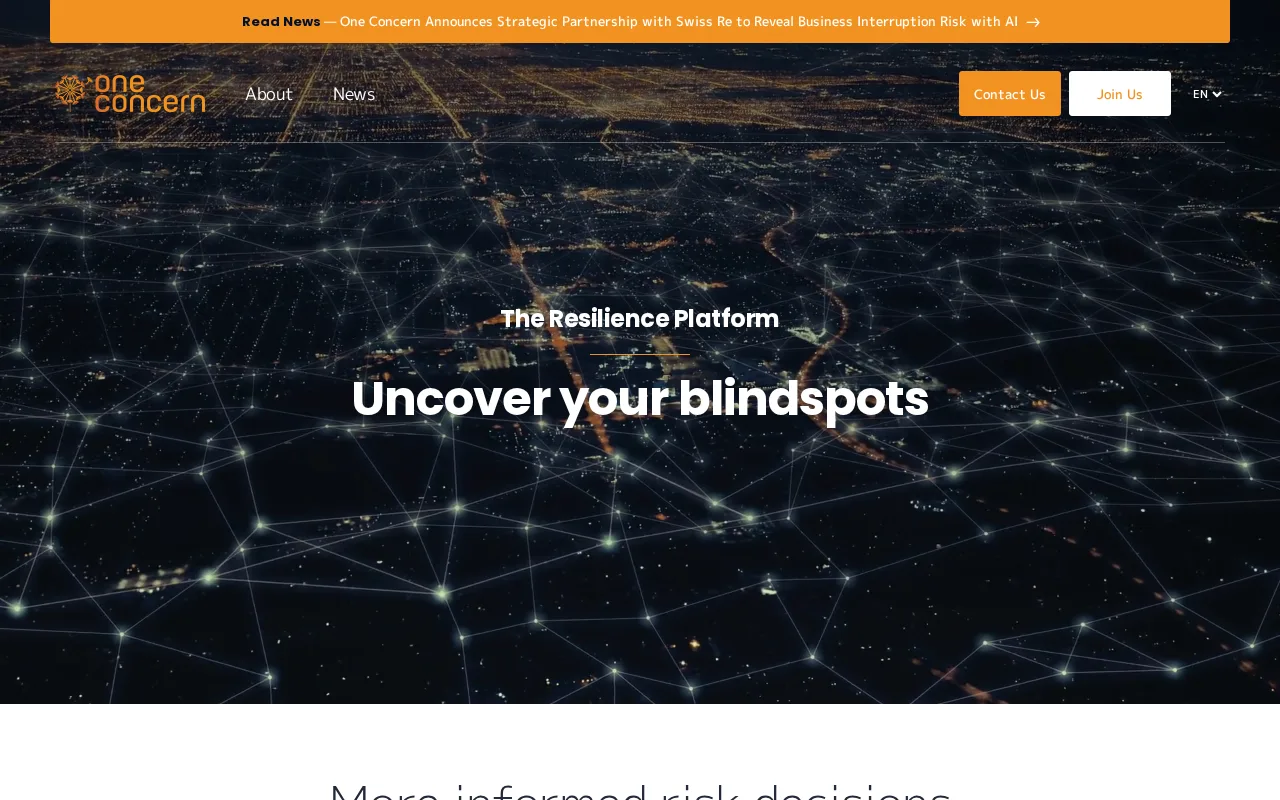1280x800 pixels.
Task: Click the white Join Us button
Action: 1120,94
